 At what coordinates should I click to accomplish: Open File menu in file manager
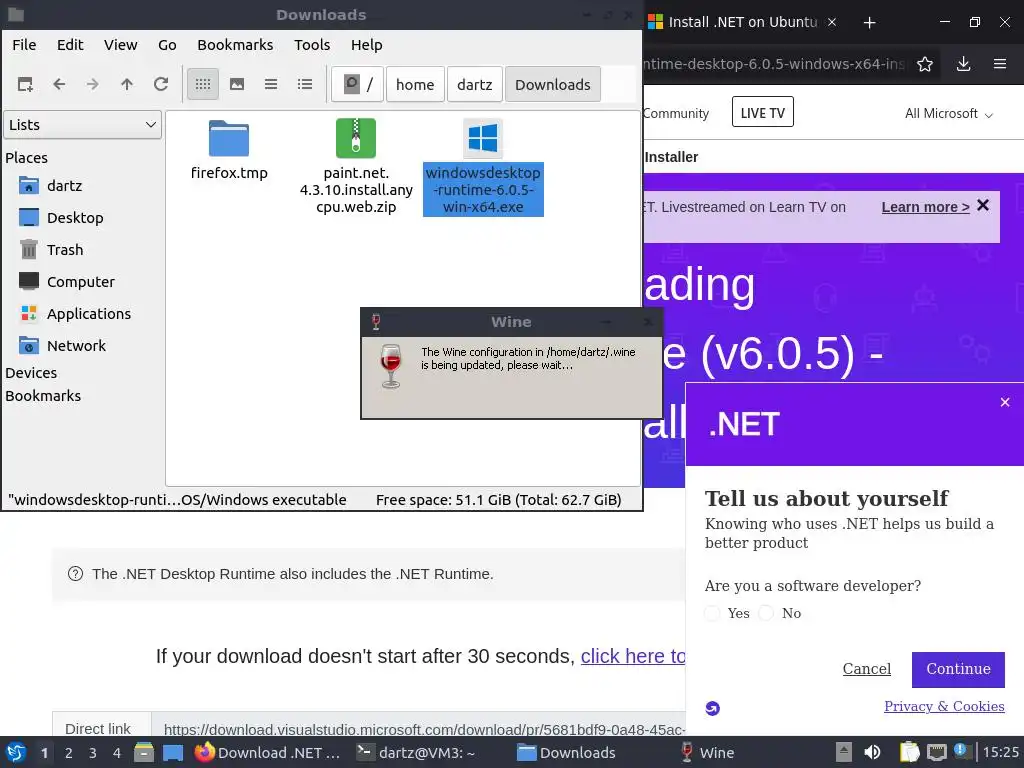point(24,45)
